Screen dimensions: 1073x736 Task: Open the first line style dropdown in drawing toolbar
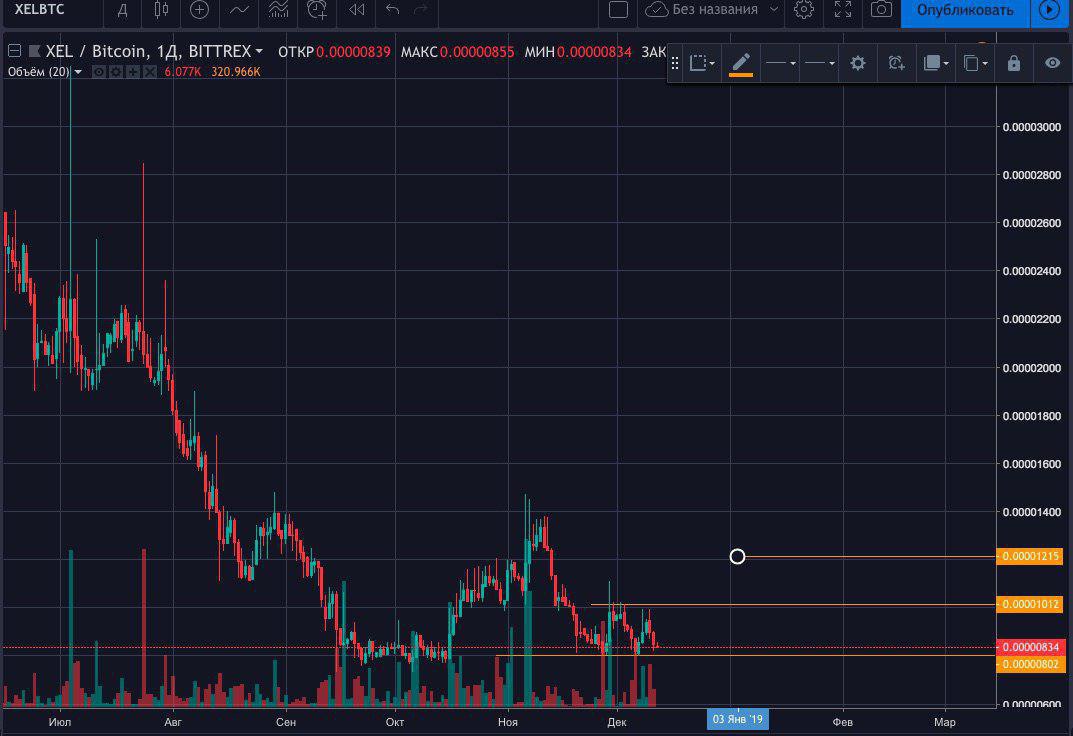780,64
